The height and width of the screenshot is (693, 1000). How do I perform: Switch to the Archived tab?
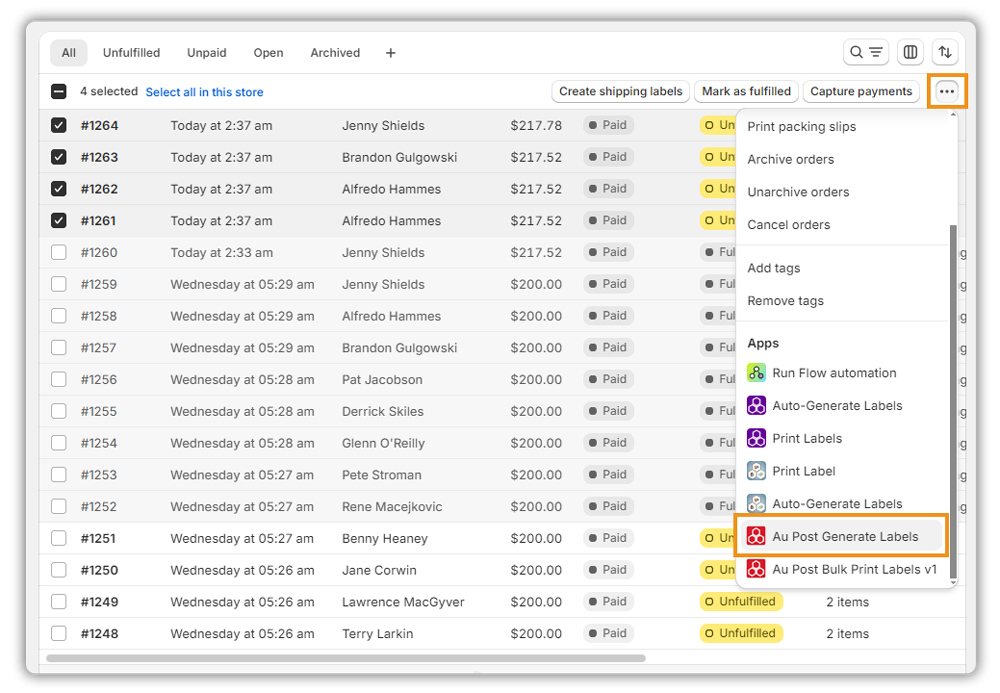tap(335, 53)
